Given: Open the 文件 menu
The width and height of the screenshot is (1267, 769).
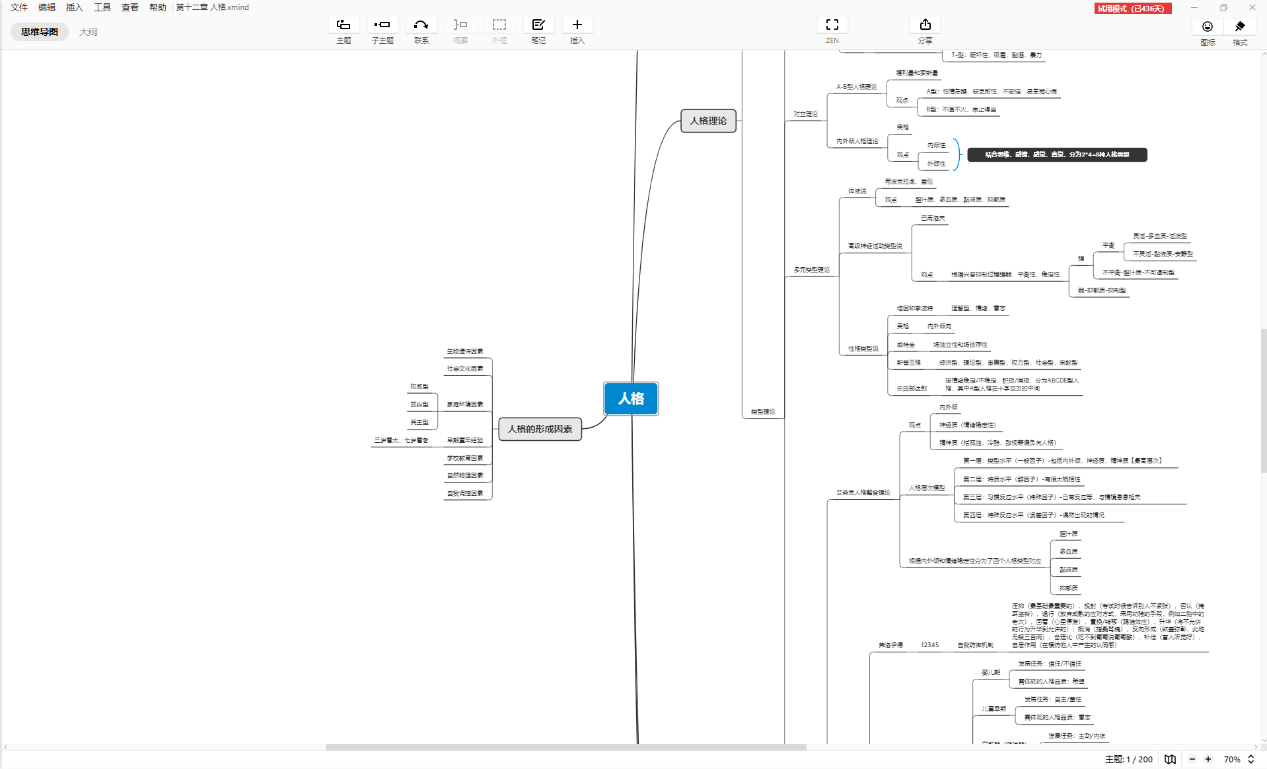Looking at the screenshot, I should [19, 7].
